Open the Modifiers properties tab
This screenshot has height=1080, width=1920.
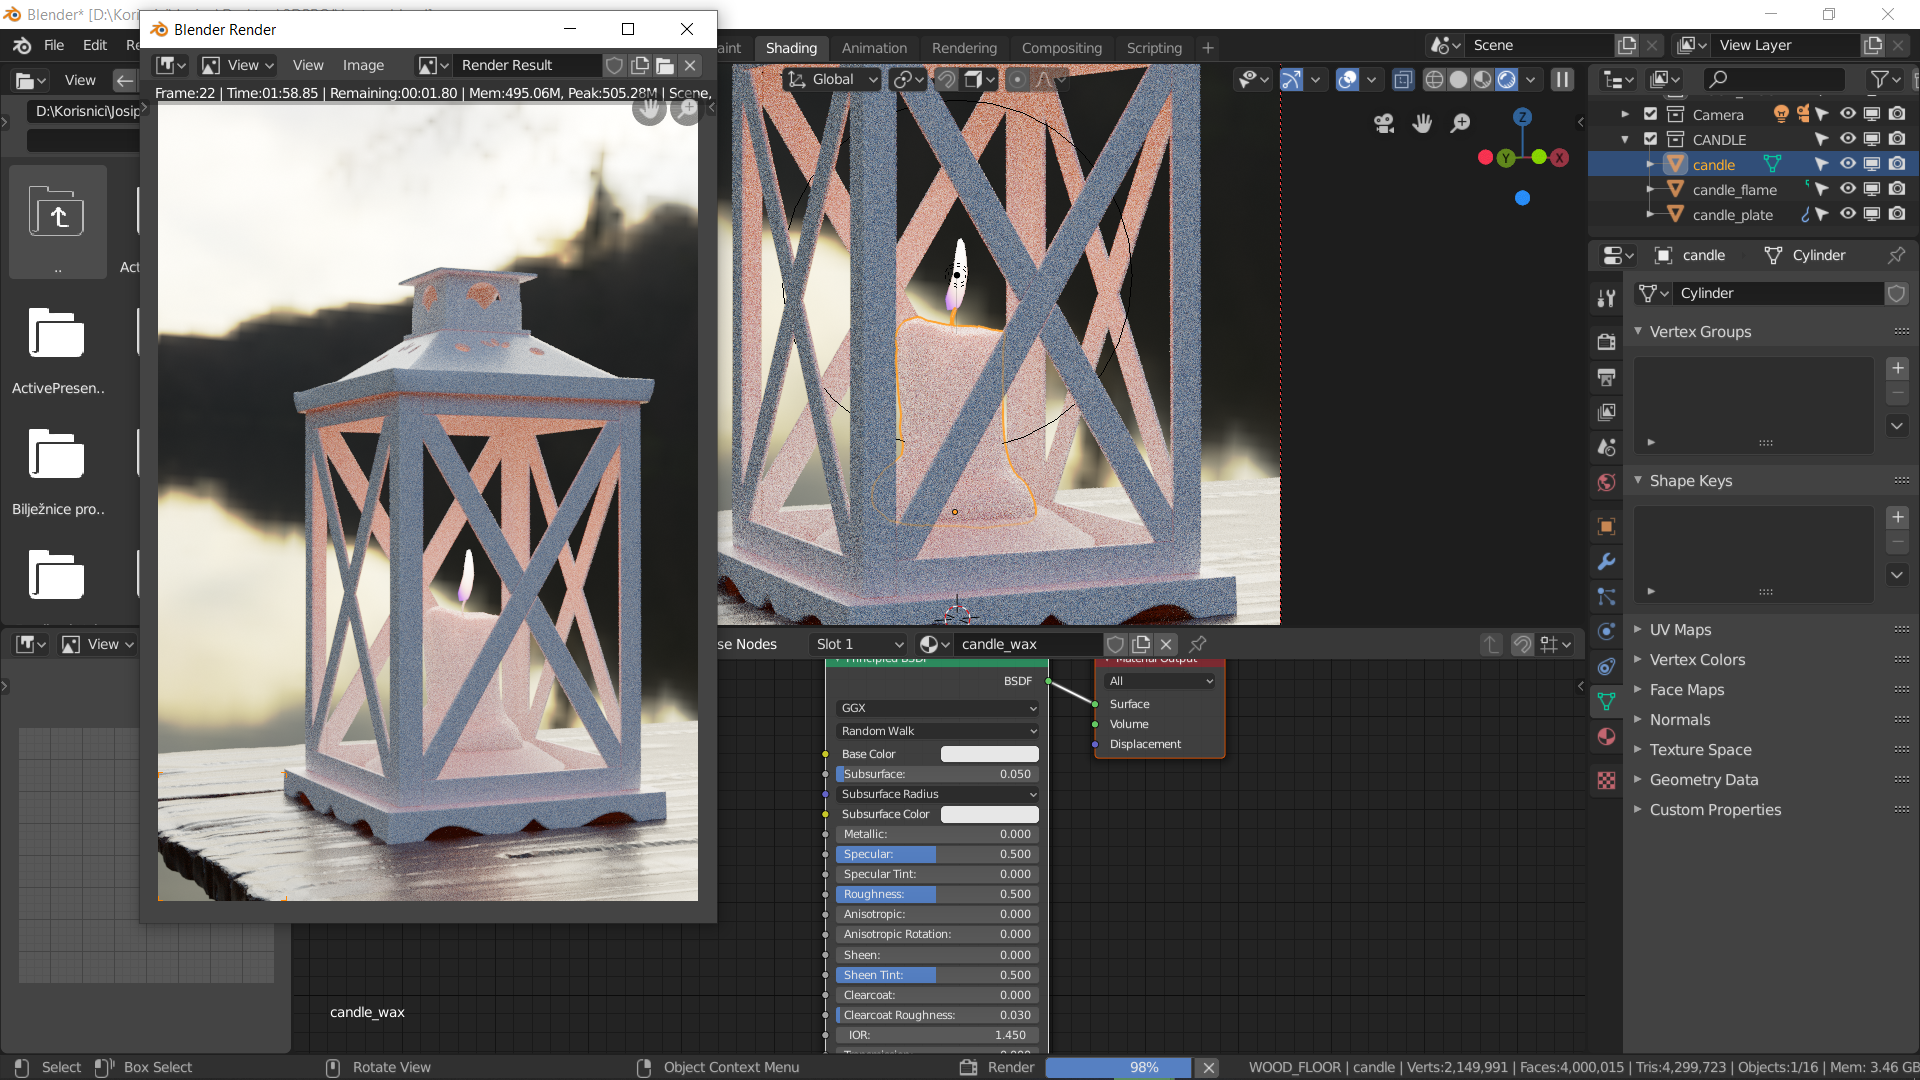click(x=1606, y=562)
